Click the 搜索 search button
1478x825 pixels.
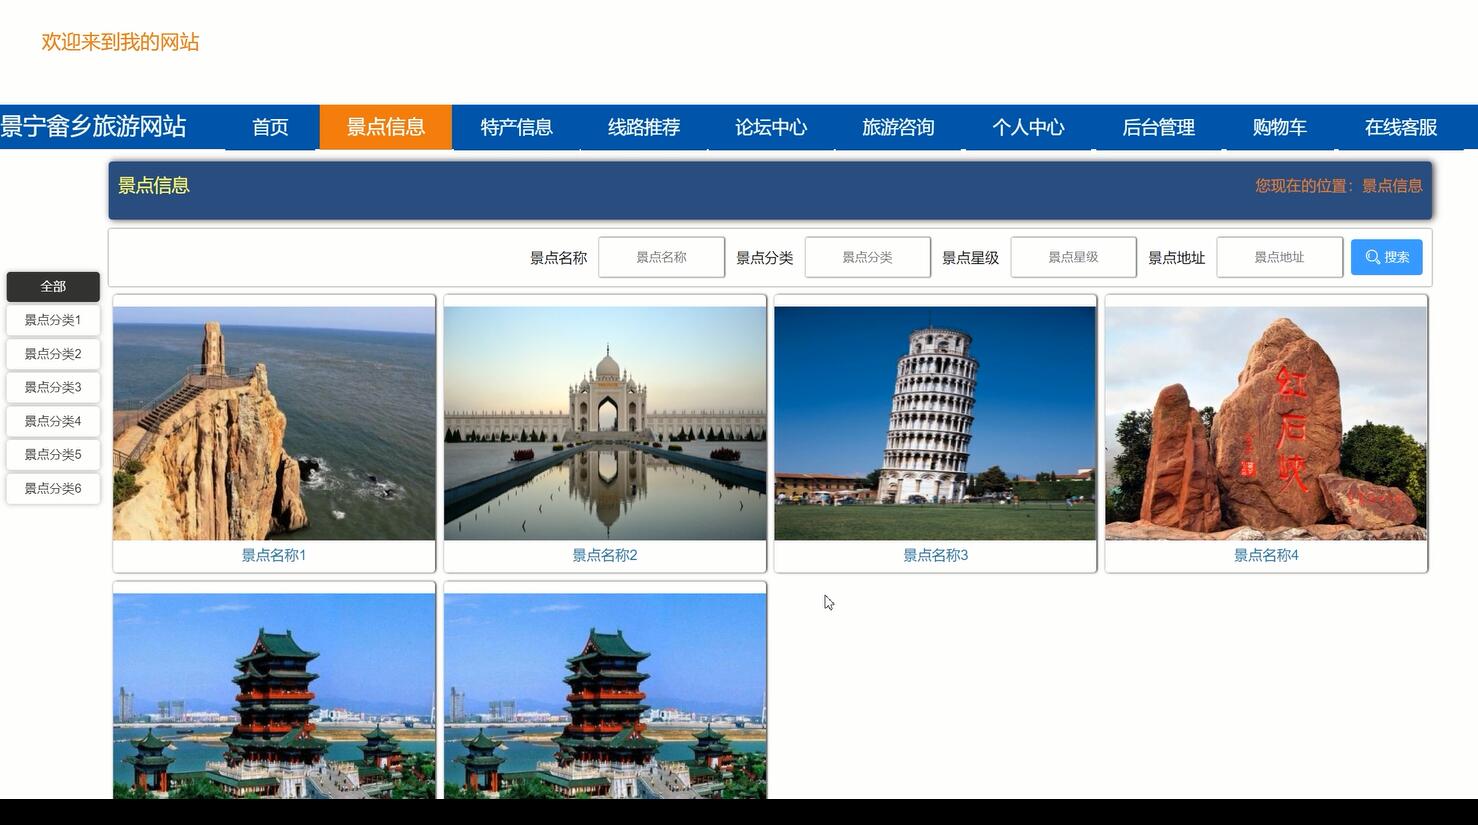pos(1386,257)
